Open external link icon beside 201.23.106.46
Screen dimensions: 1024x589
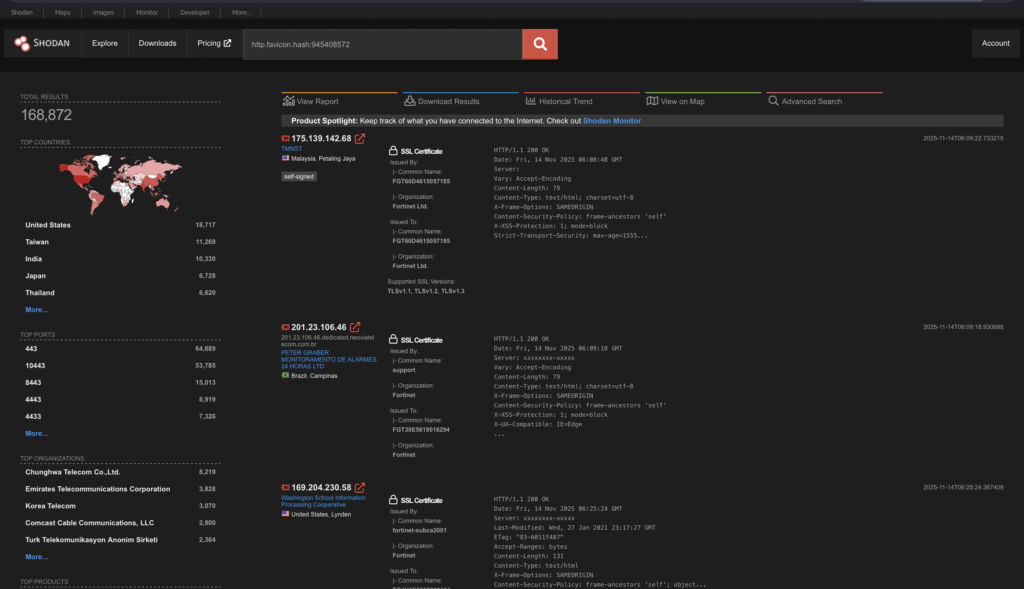tap(355, 327)
